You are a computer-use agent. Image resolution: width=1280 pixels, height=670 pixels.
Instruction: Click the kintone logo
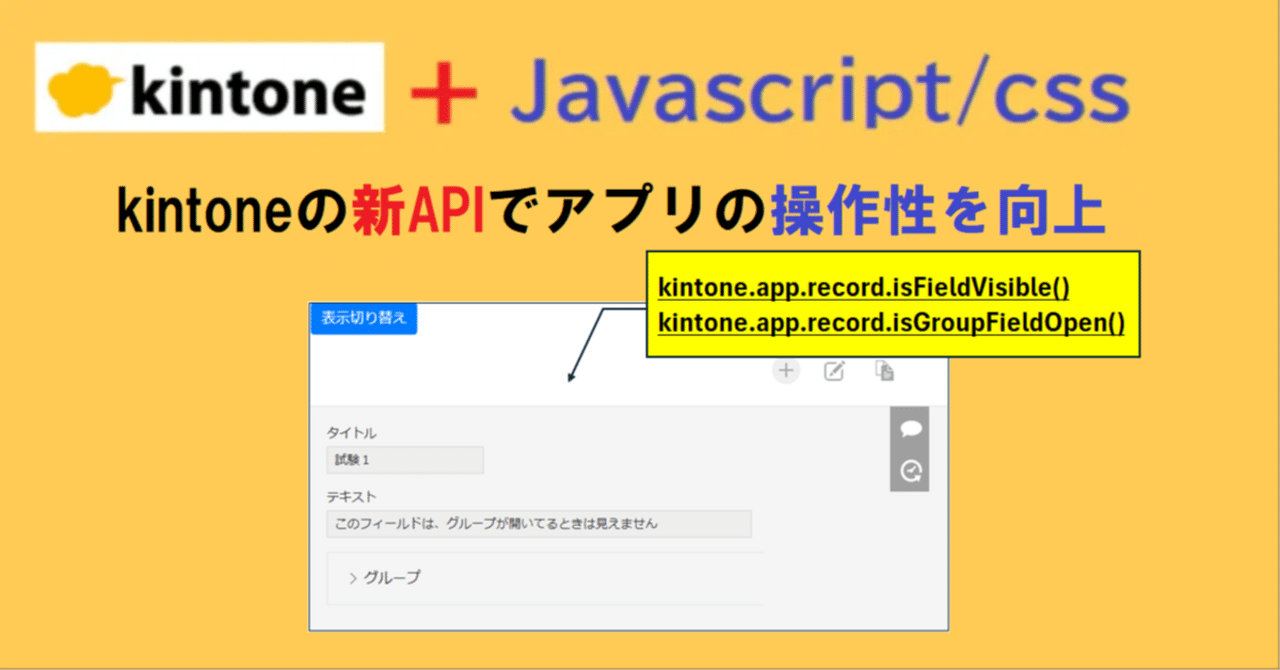210,87
